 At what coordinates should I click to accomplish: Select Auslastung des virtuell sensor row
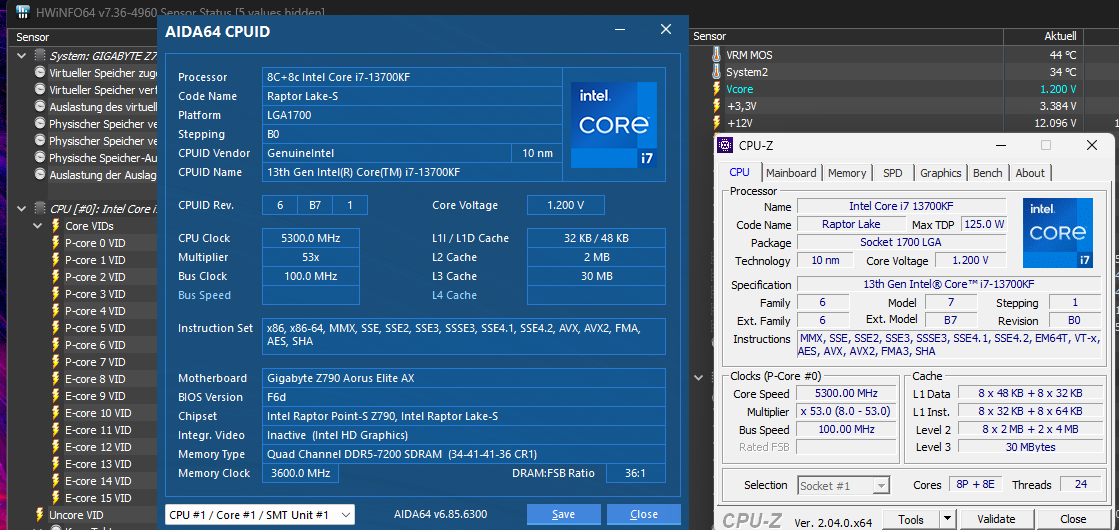pos(103,107)
